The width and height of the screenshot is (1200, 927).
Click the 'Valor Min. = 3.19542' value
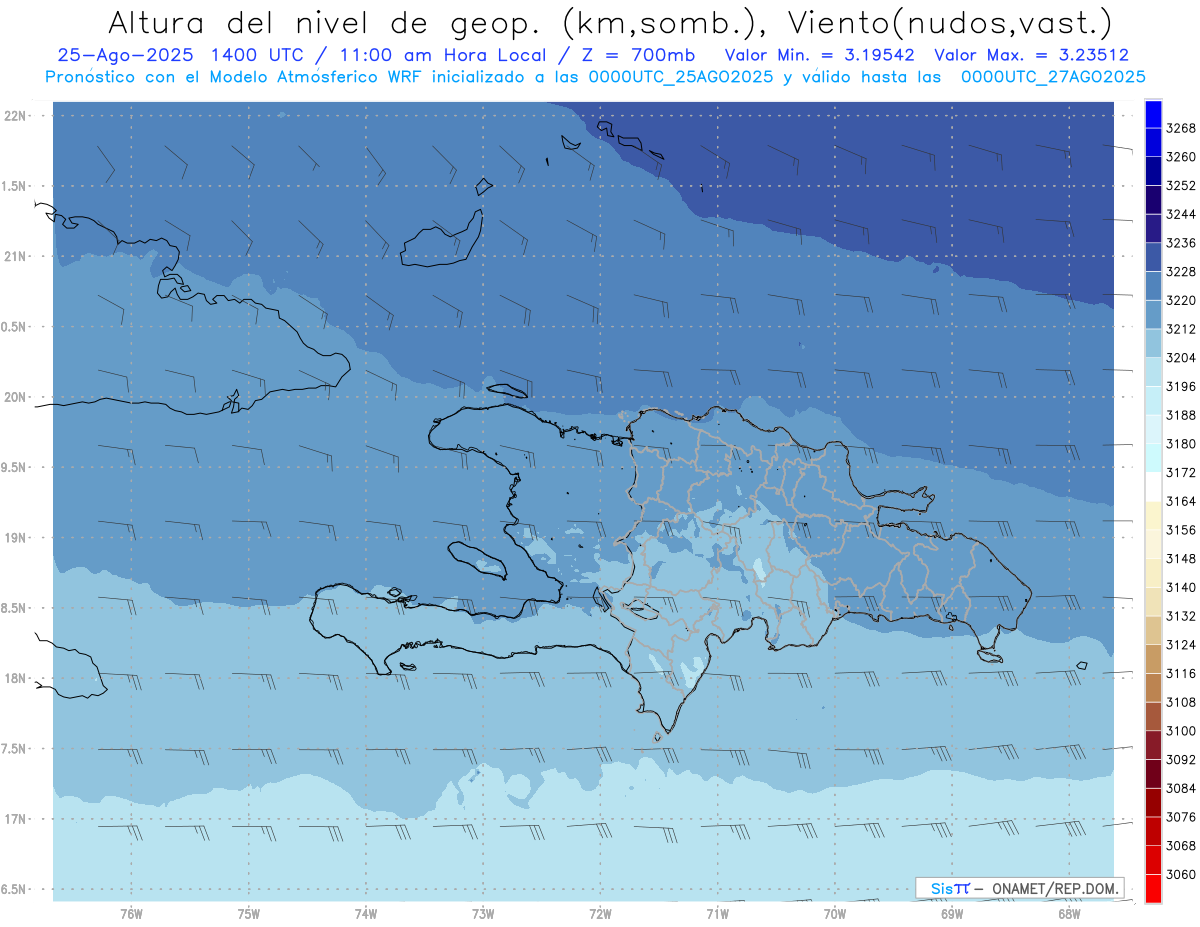(x=821, y=55)
